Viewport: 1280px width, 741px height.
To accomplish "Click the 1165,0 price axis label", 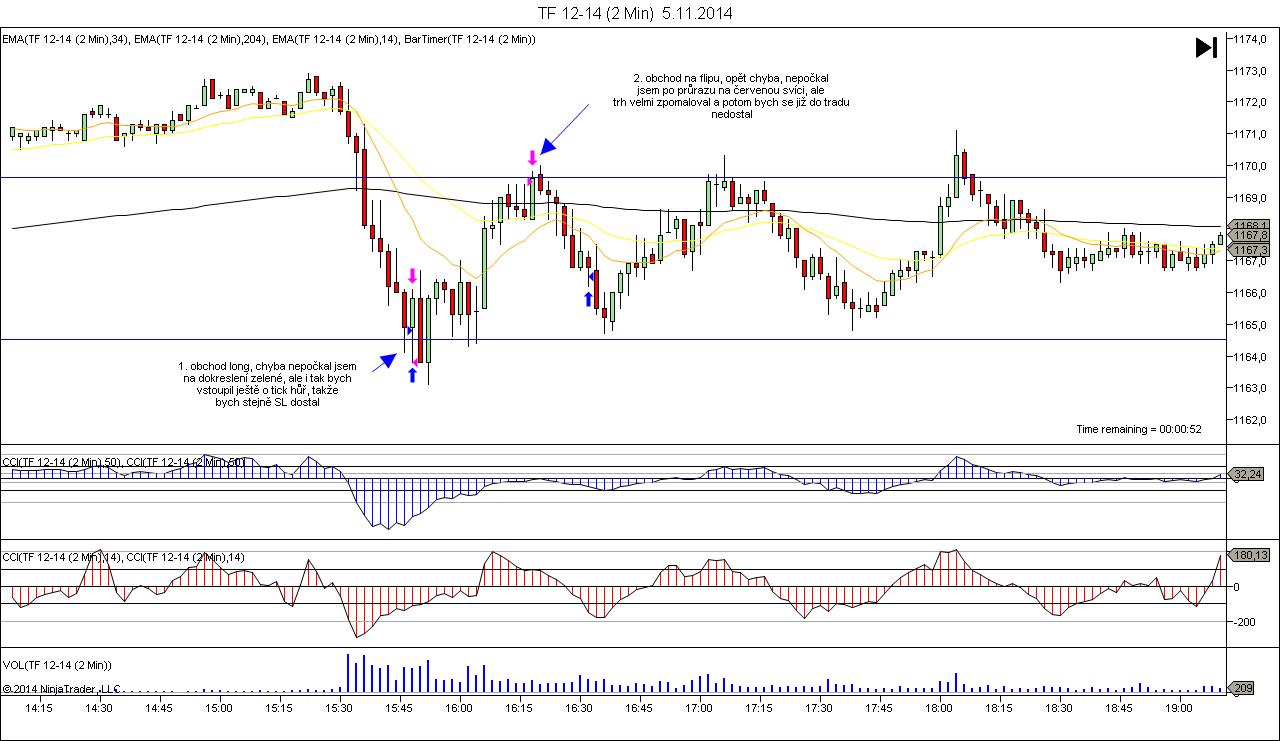I will pos(1251,325).
